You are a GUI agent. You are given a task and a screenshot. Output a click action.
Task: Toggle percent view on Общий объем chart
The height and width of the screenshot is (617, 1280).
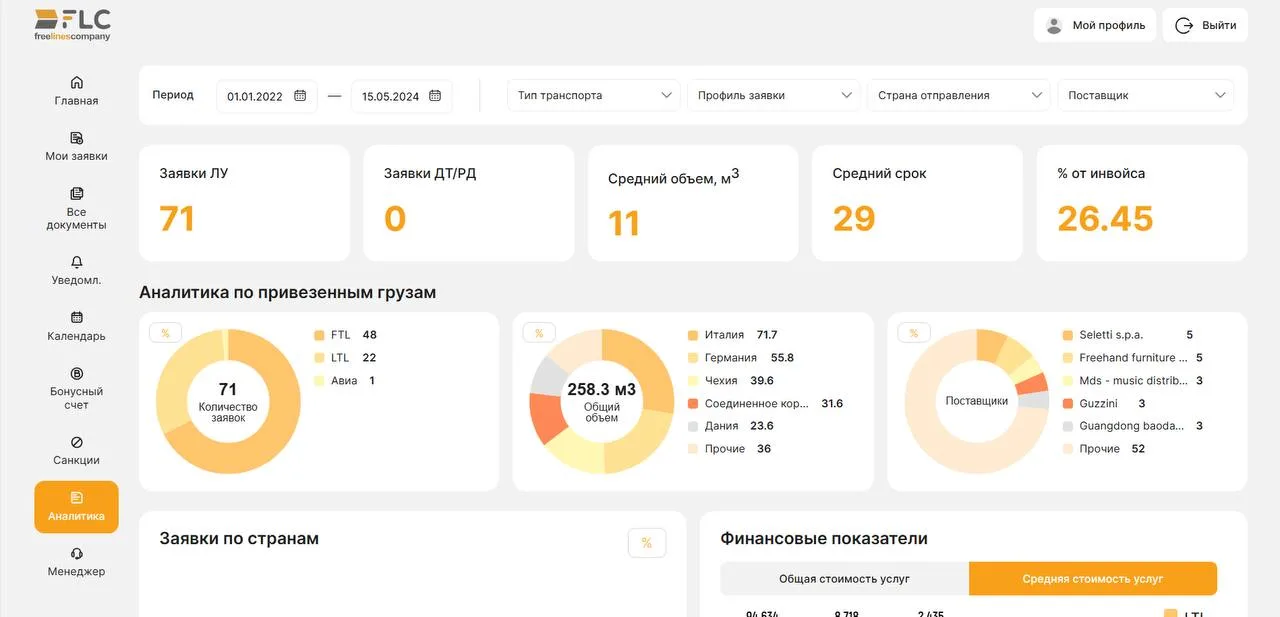pyautogui.click(x=539, y=333)
